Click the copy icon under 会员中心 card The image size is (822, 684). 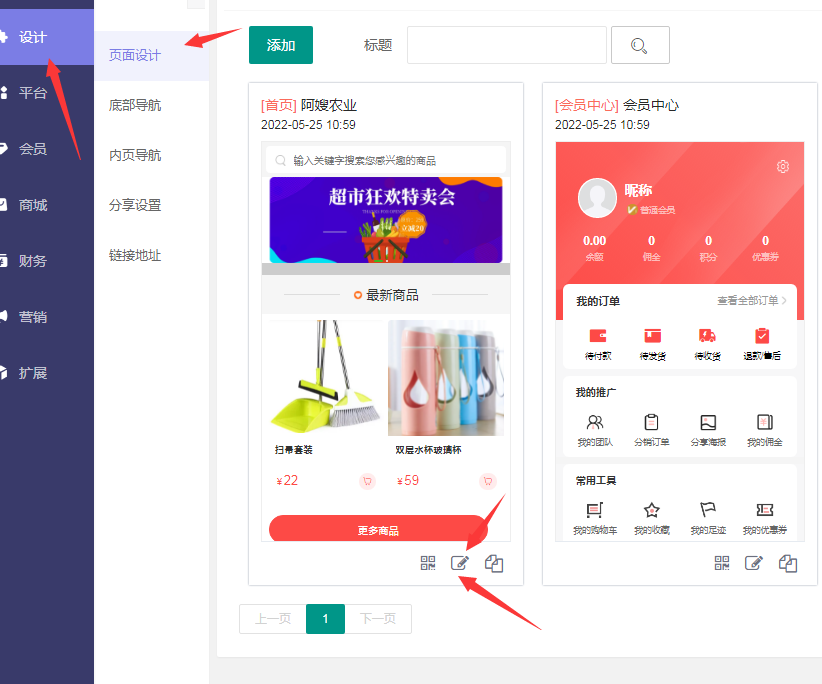[788, 563]
